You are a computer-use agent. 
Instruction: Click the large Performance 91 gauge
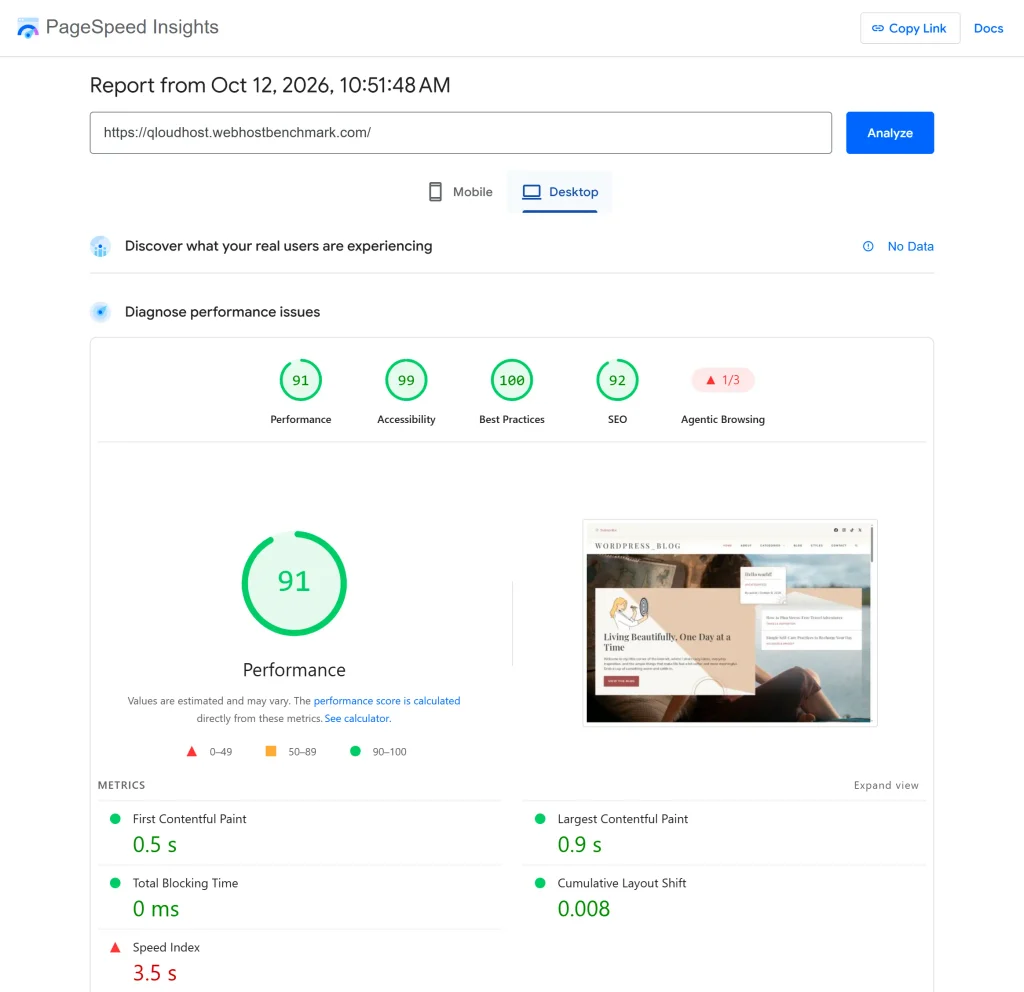pyautogui.click(x=294, y=583)
